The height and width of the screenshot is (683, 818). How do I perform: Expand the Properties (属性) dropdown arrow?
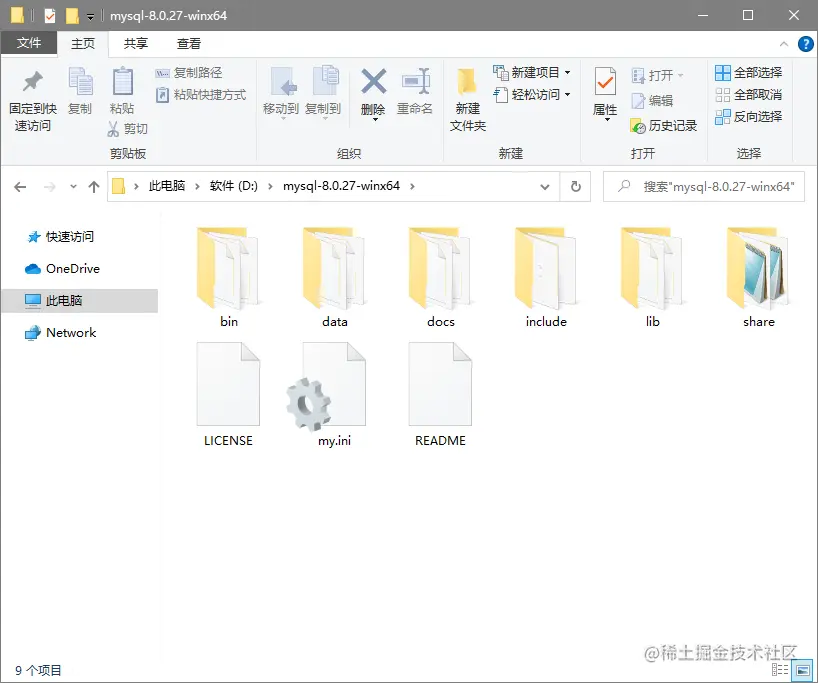click(606, 120)
